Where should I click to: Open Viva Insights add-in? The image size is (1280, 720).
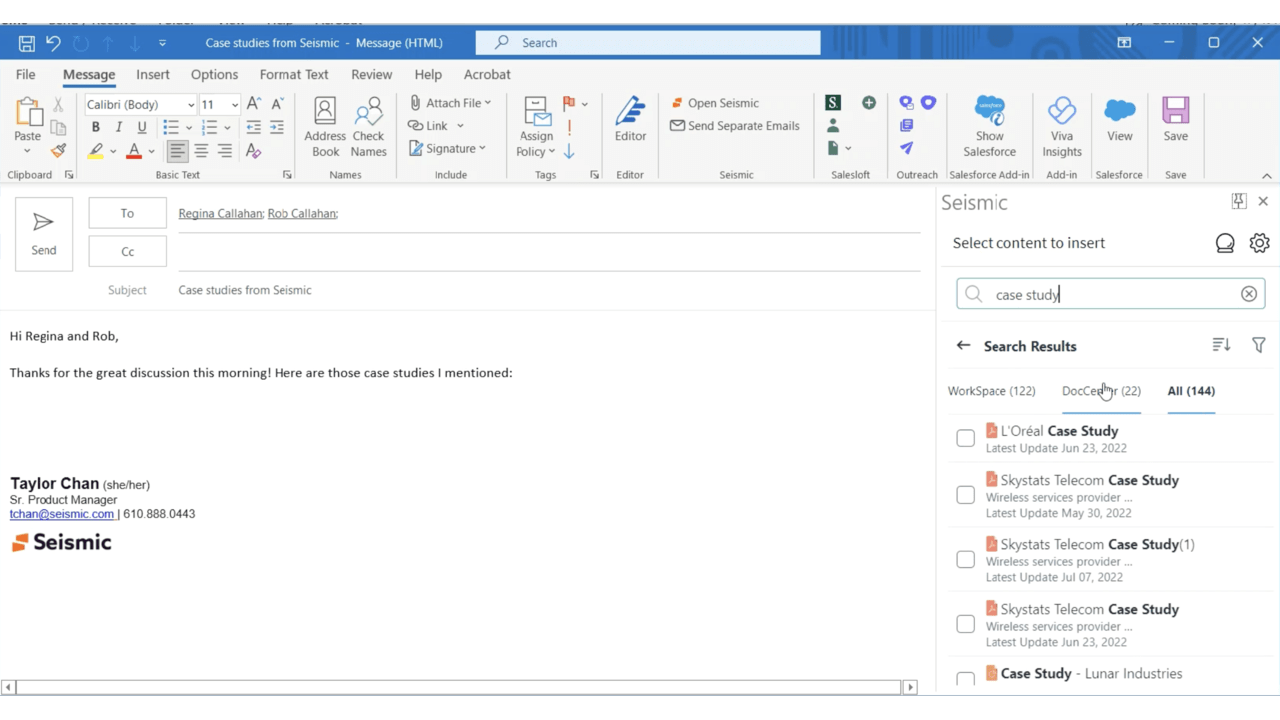pyautogui.click(x=1062, y=127)
